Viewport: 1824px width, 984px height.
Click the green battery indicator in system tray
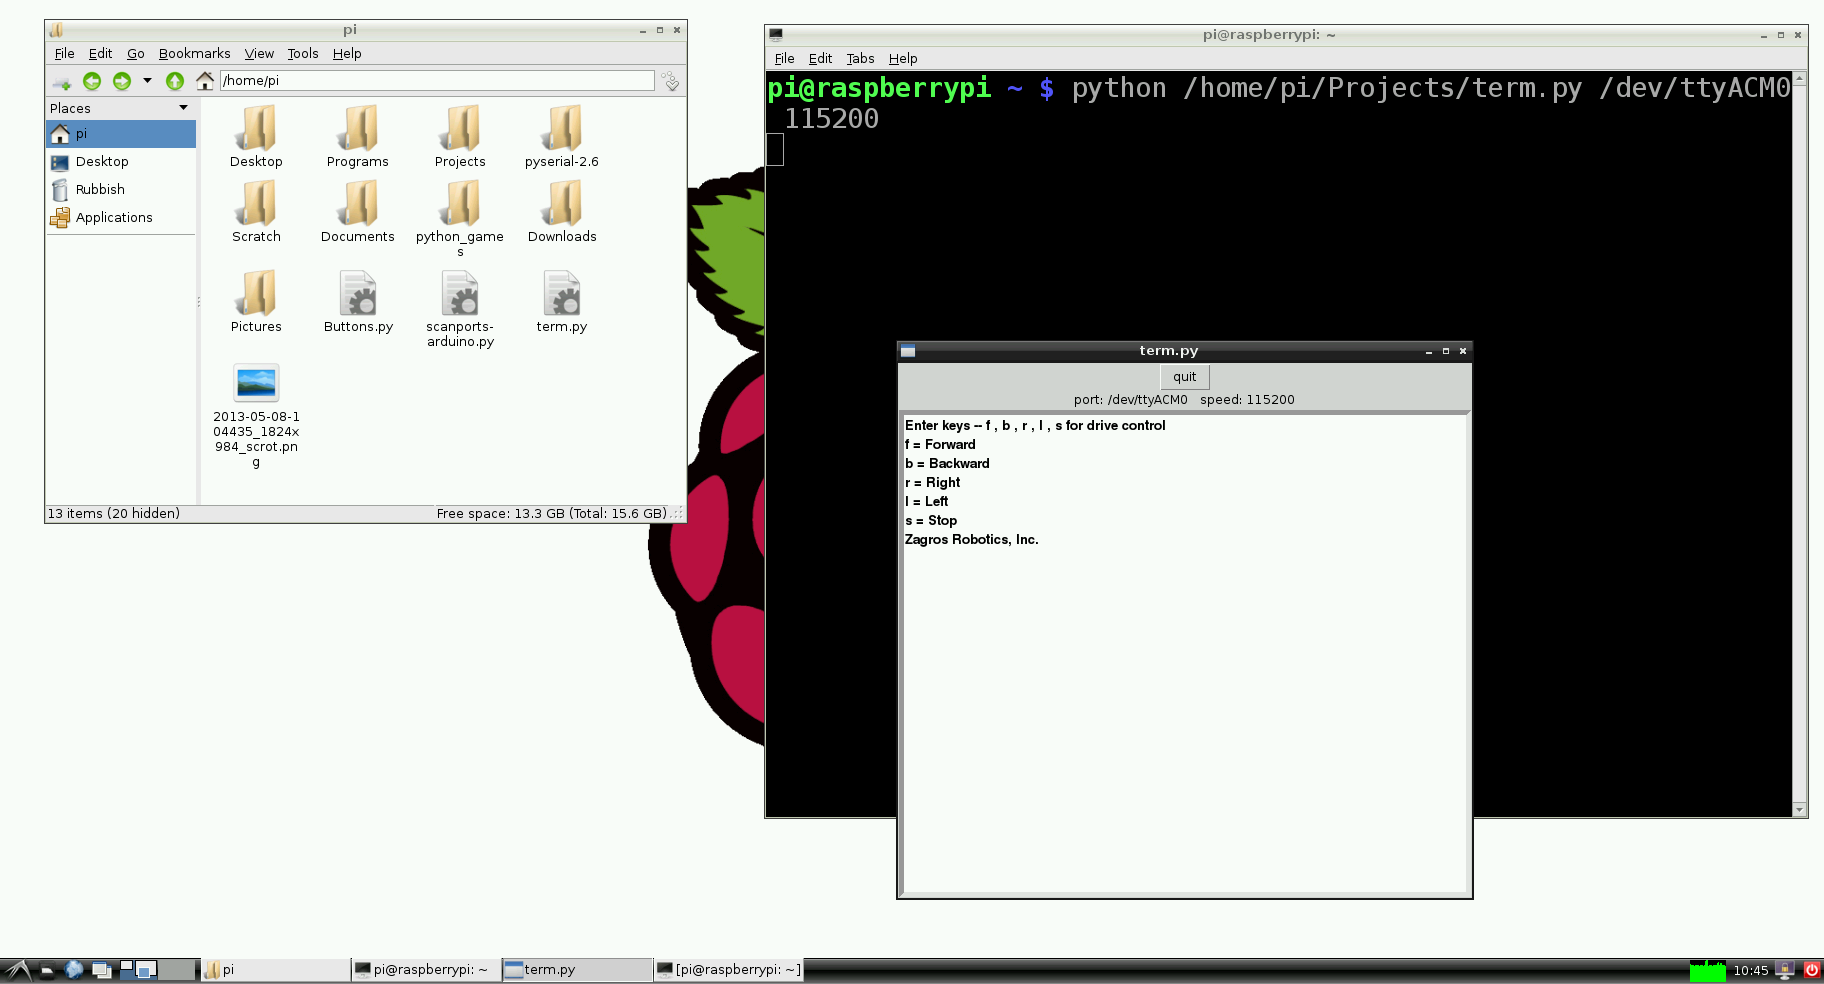[1708, 969]
